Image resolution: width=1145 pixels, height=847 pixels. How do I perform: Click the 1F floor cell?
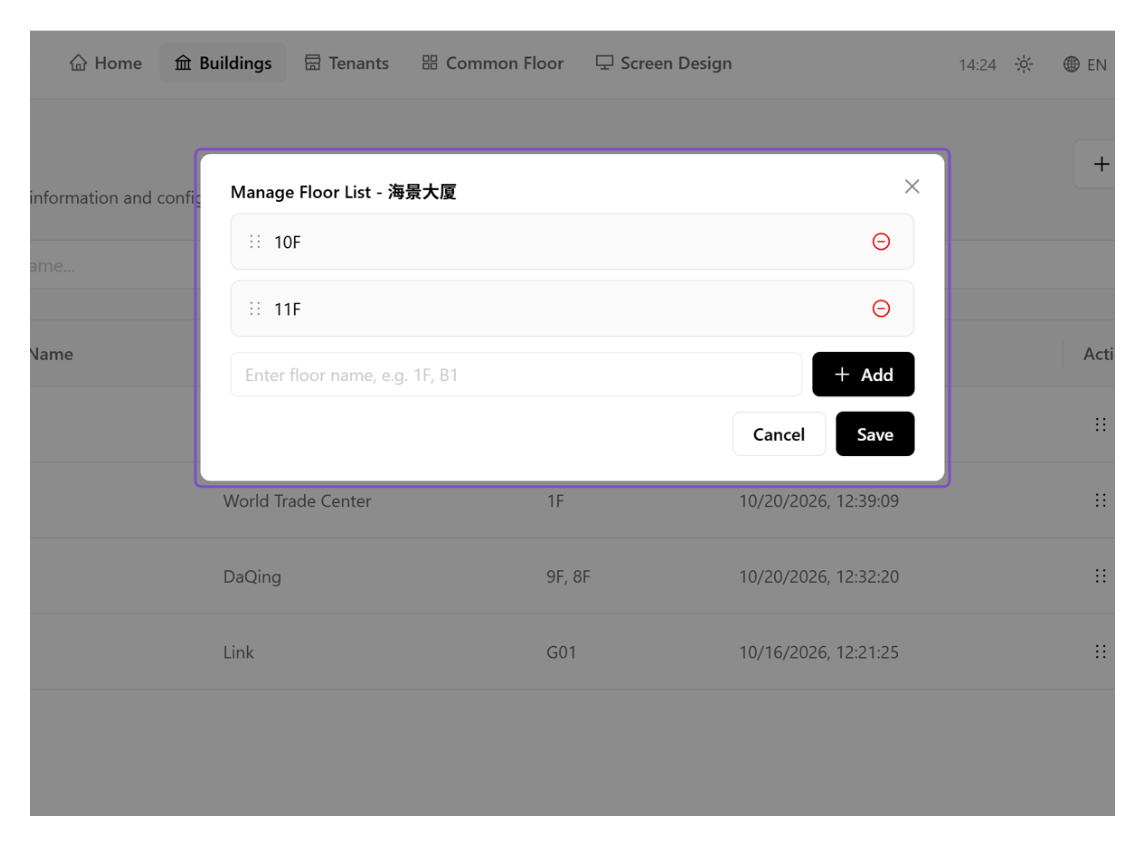point(555,501)
